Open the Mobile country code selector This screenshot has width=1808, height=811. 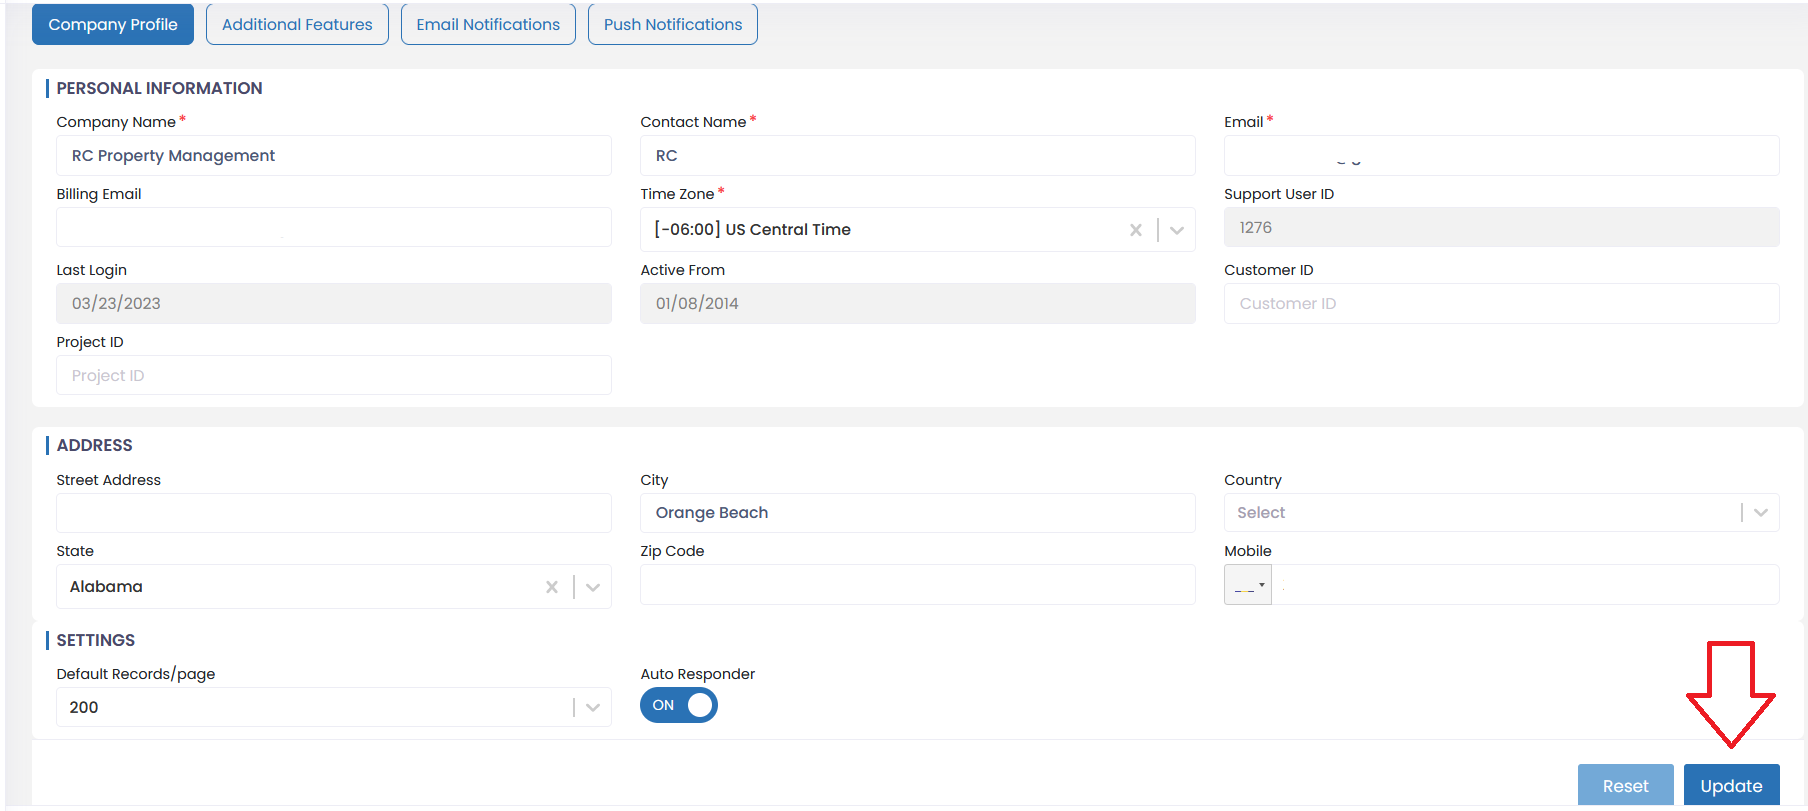[1248, 585]
